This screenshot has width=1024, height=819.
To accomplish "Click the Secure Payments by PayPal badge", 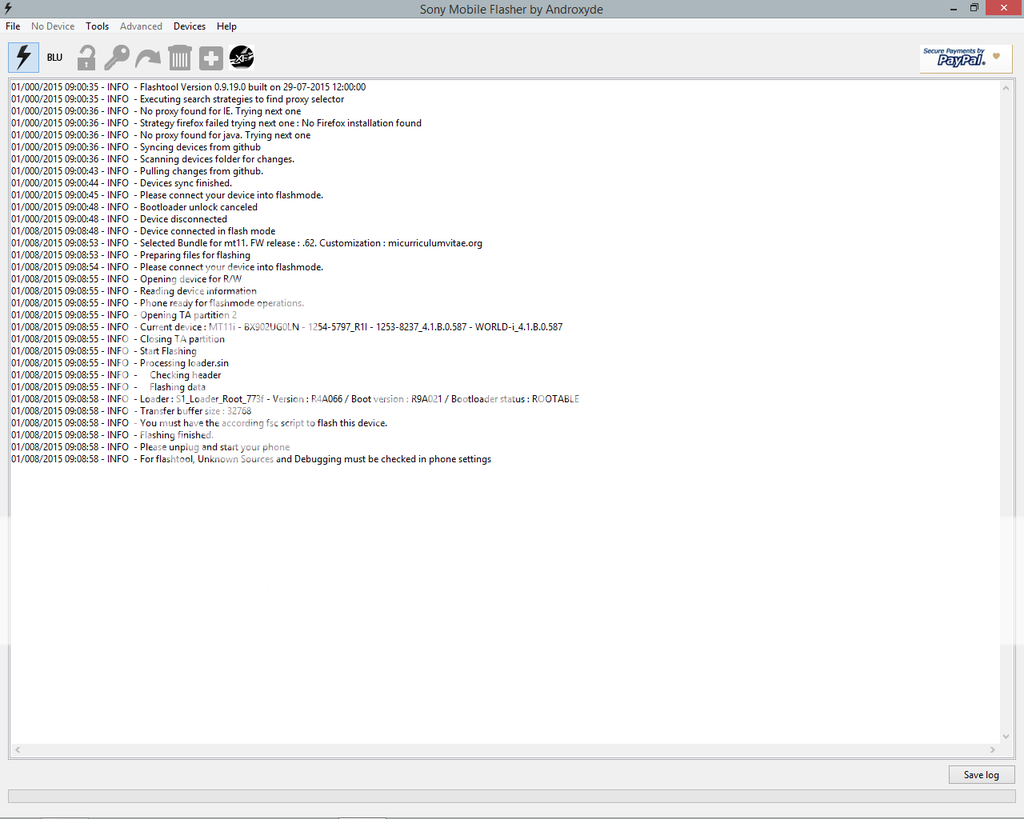I will coord(964,57).
